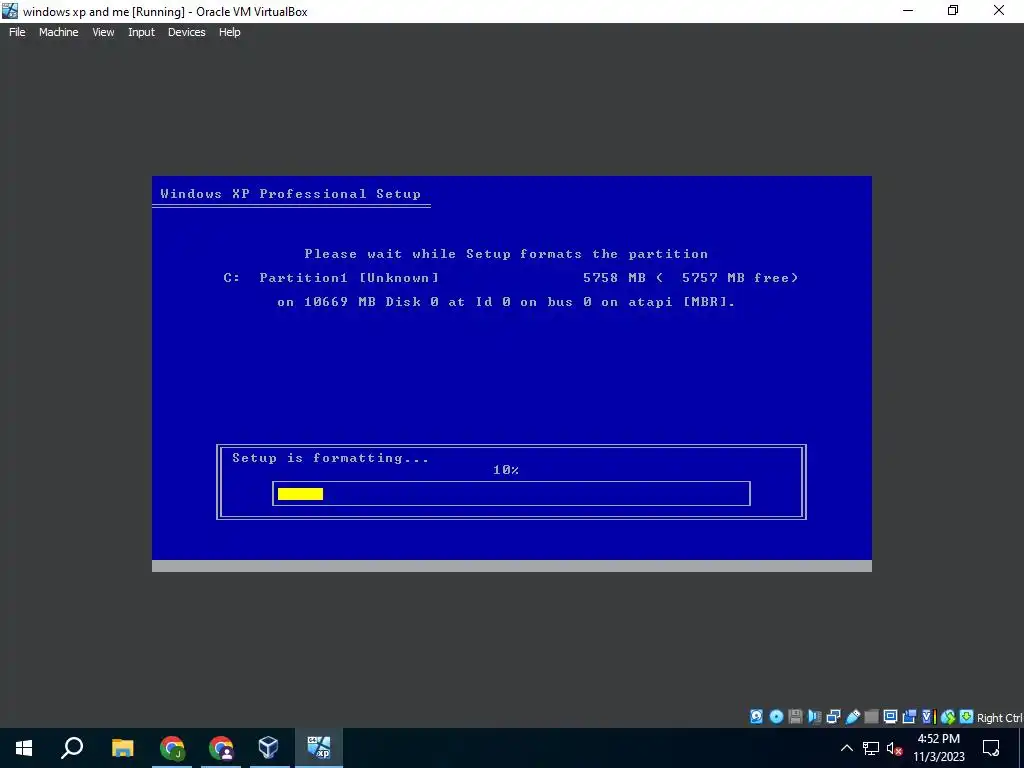Open the Windows Start menu

[24, 748]
